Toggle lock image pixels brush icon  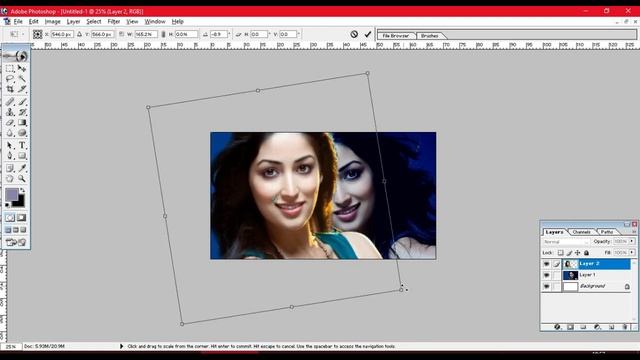[x=569, y=253]
